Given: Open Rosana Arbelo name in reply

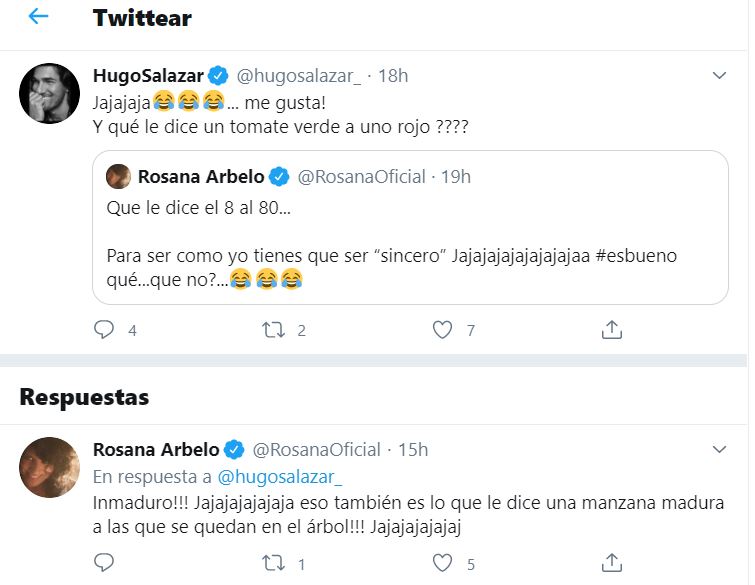Looking at the screenshot, I should (155, 449).
